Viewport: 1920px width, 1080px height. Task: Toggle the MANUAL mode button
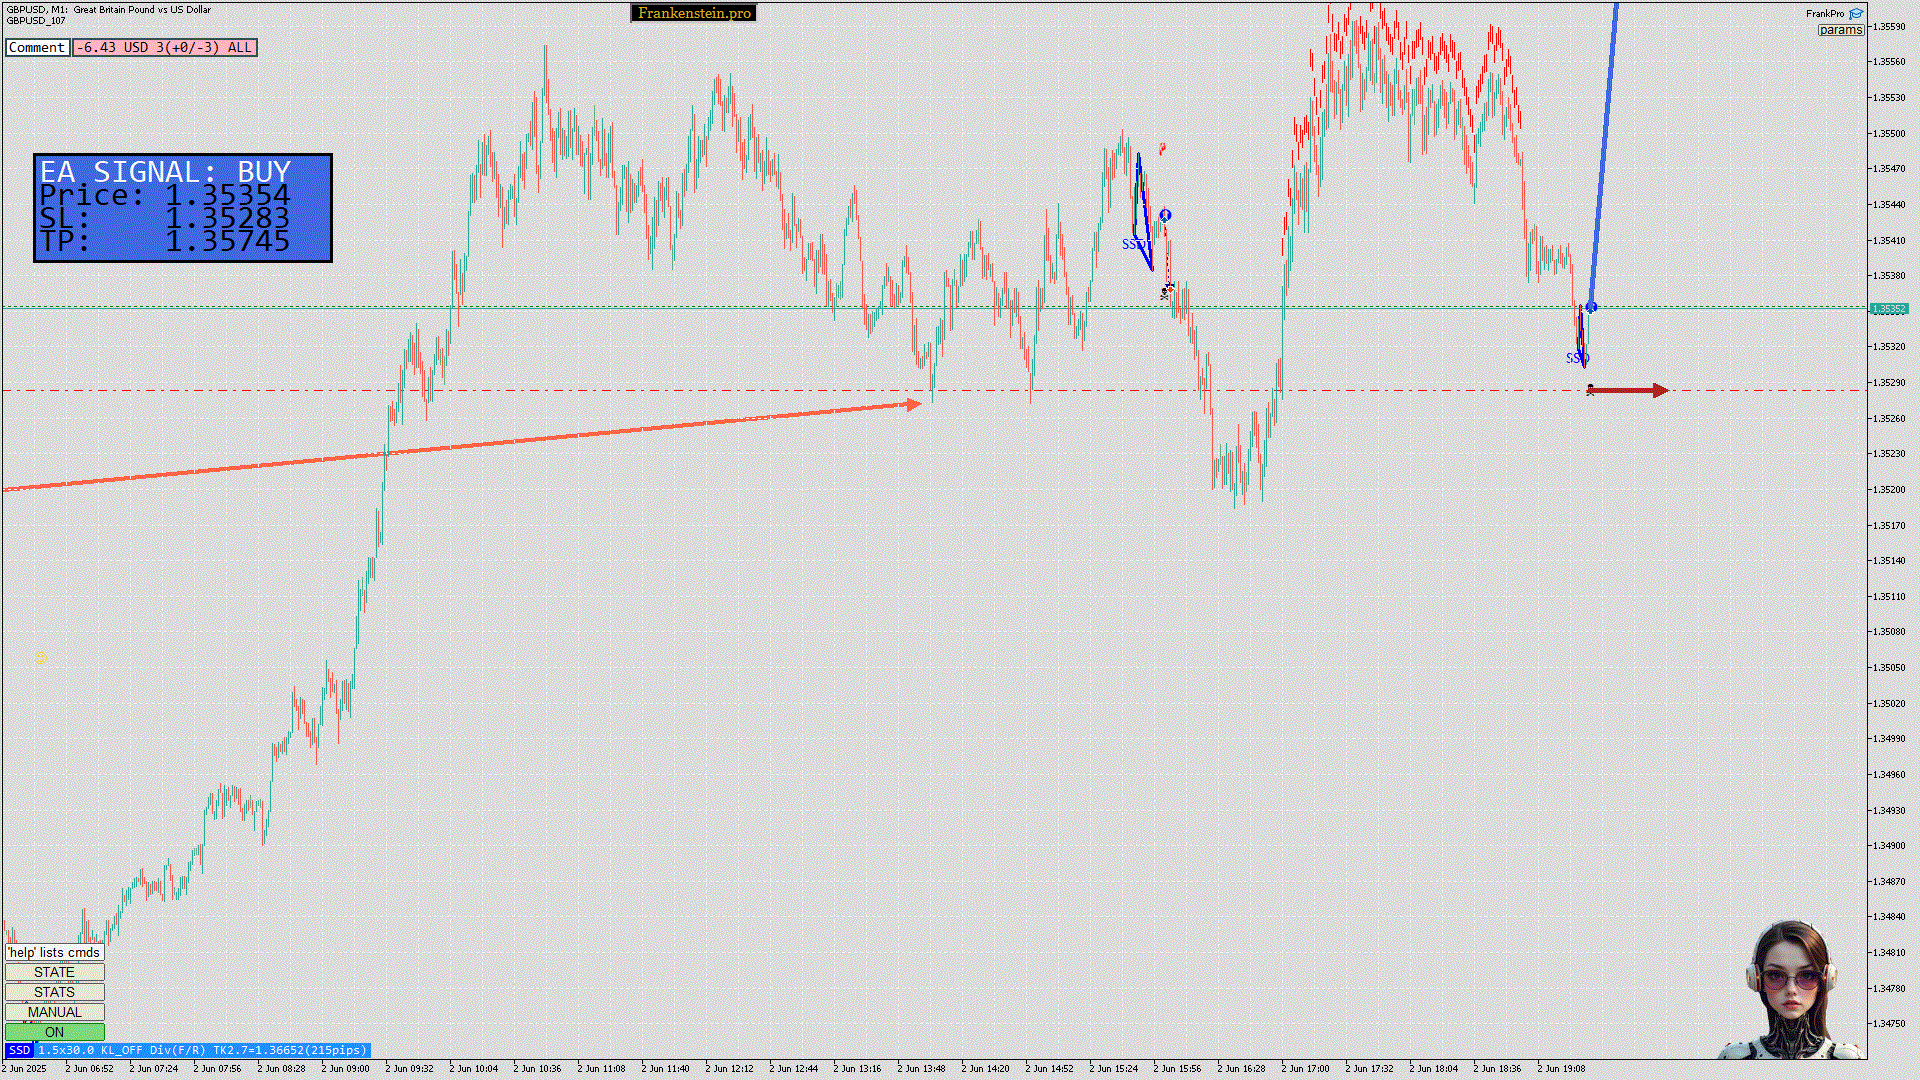[54, 1012]
